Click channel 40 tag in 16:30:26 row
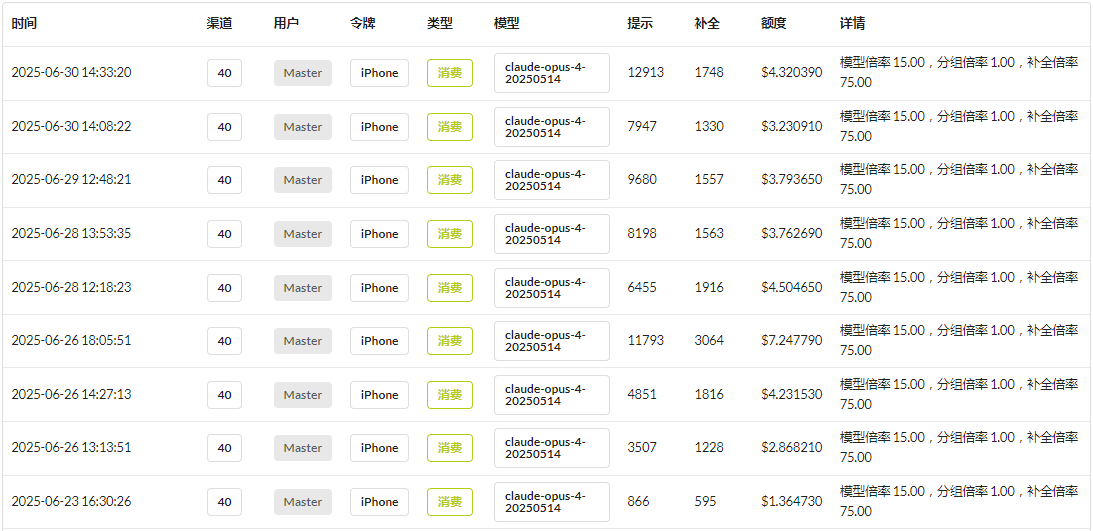Viewport: 1093px width, 531px height. 224,502
